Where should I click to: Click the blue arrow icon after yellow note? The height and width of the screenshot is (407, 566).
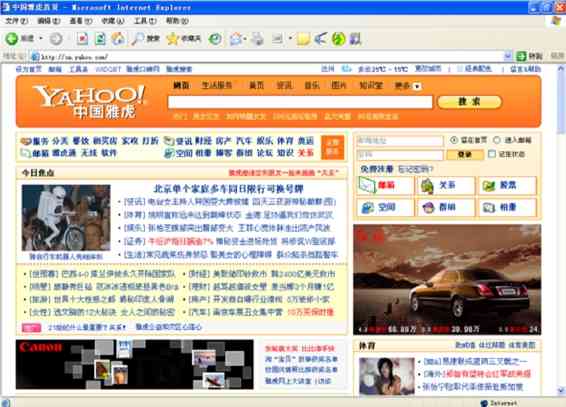point(321,39)
